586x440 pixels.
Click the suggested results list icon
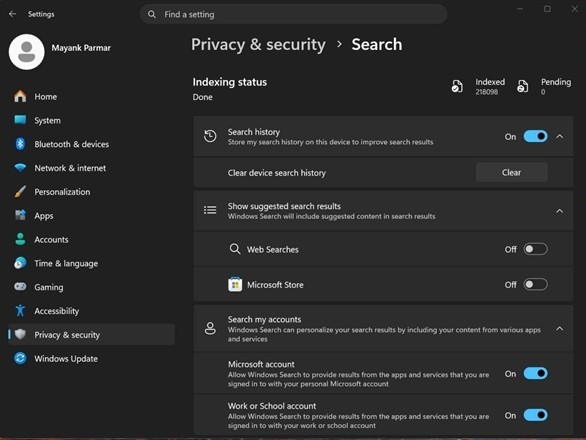[210, 210]
